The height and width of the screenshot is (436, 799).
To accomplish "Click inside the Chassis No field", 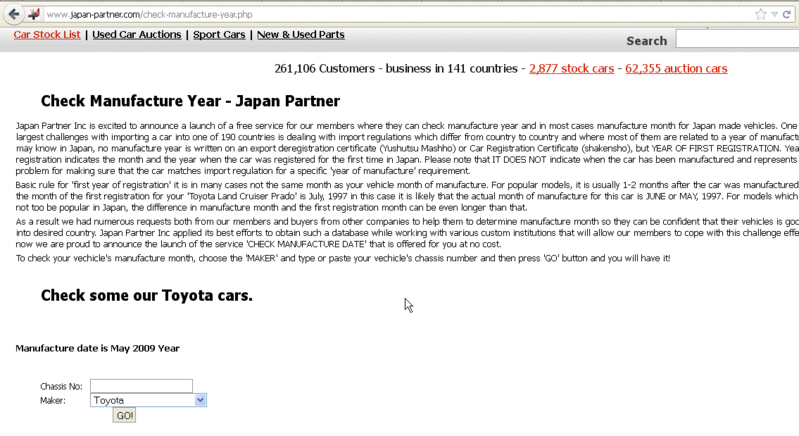I will point(141,386).
